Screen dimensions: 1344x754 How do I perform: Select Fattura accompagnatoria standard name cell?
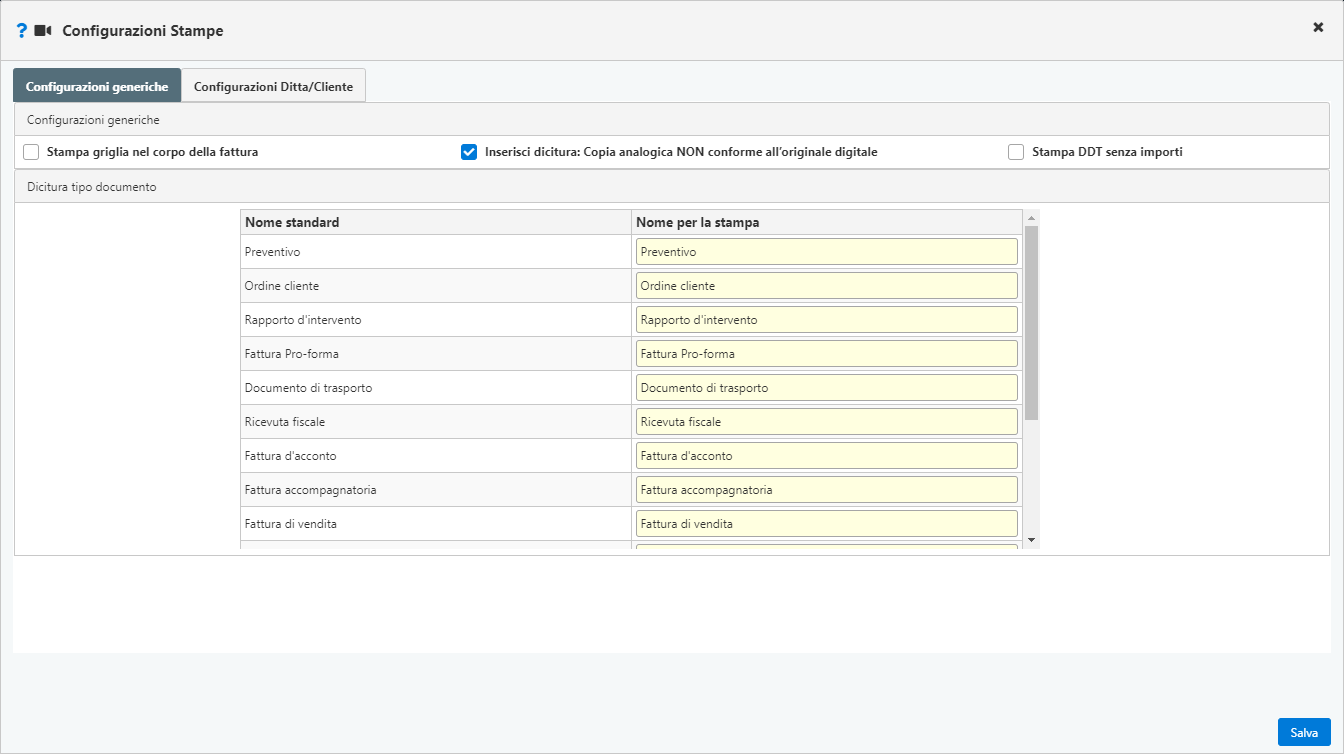[x=436, y=490]
